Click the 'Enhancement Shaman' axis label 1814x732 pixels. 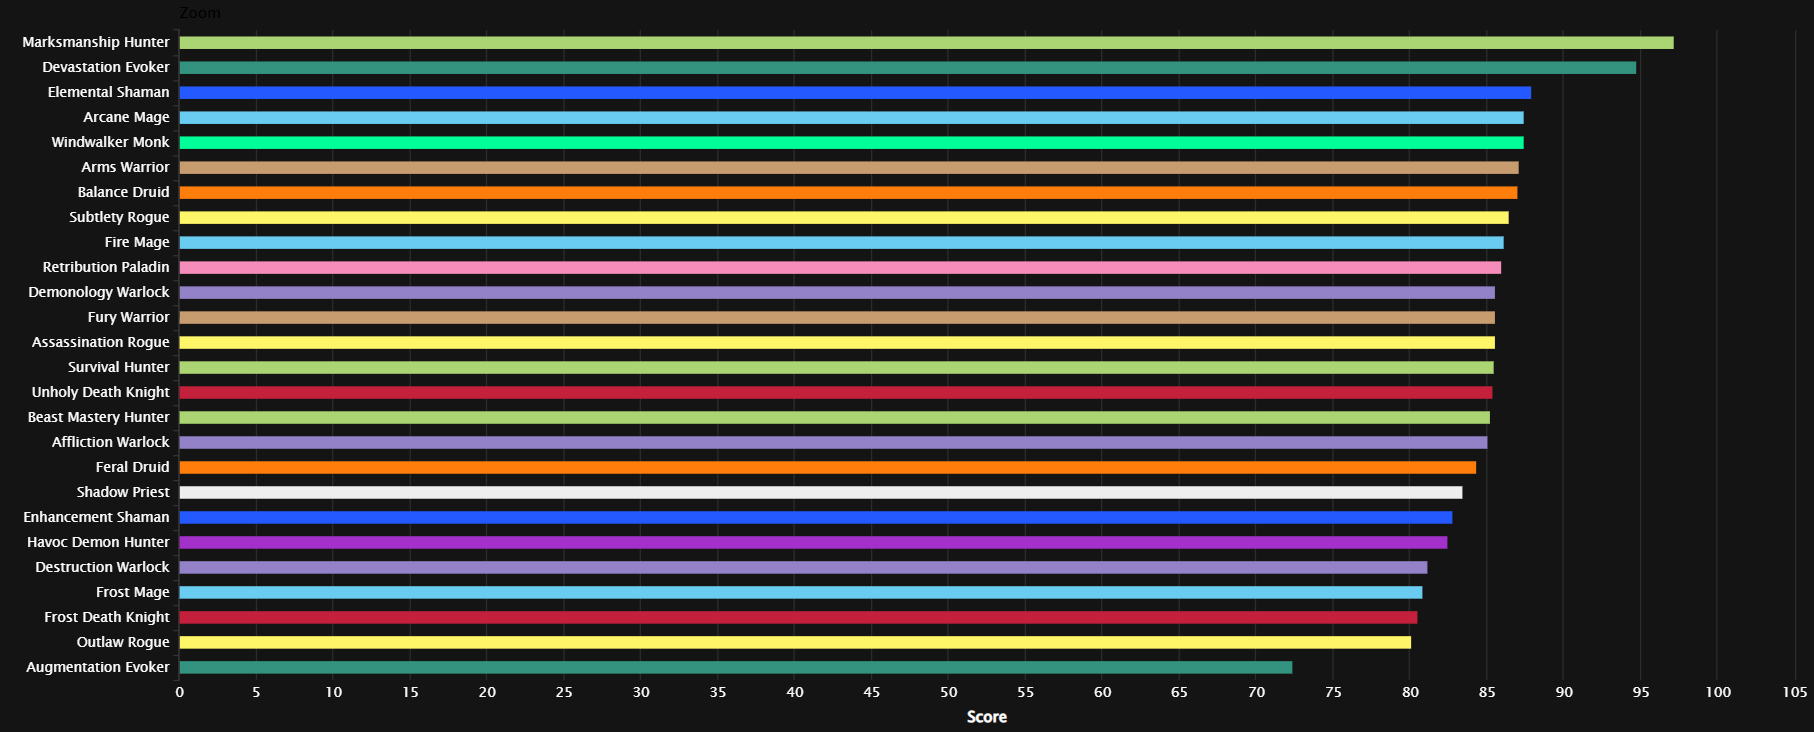97,517
